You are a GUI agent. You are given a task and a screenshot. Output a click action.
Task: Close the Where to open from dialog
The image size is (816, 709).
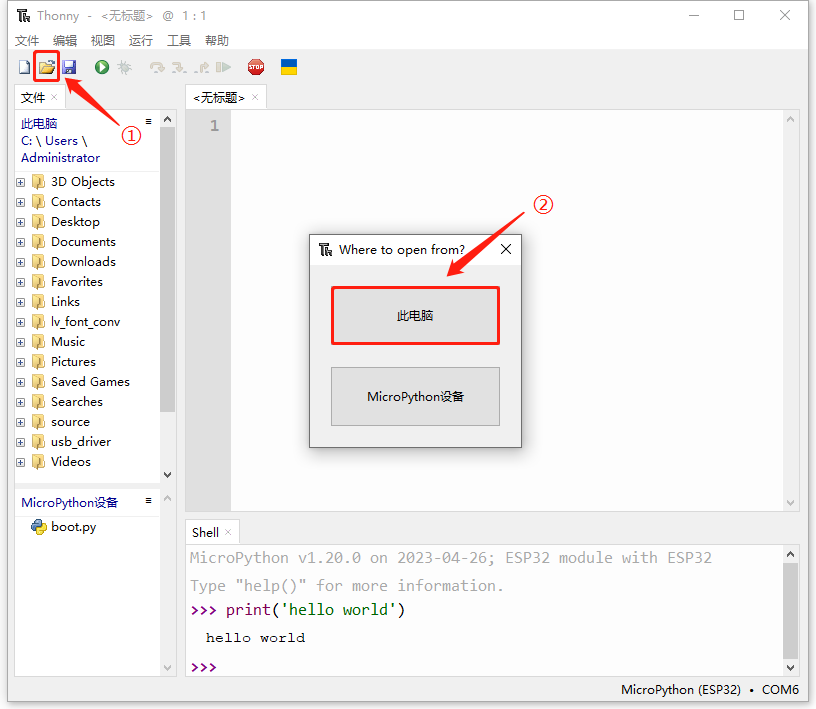[506, 249]
